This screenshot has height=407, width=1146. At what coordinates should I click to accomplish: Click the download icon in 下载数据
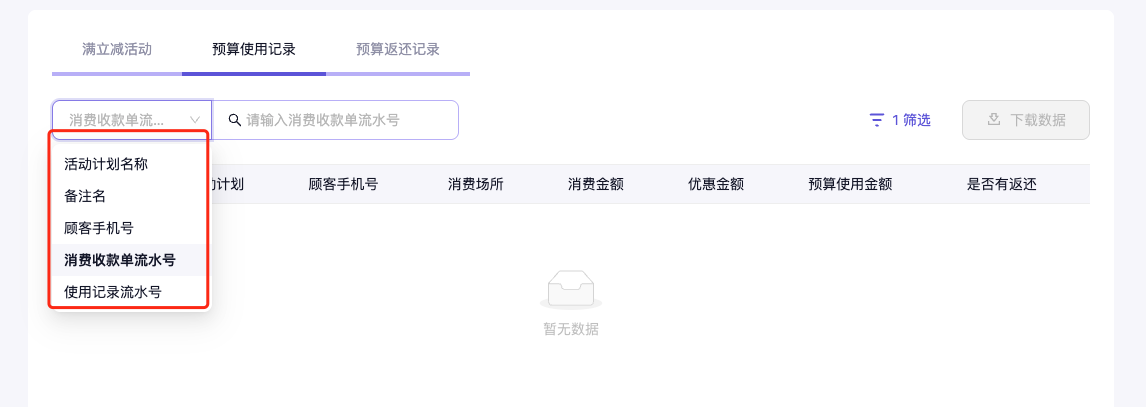(x=994, y=120)
